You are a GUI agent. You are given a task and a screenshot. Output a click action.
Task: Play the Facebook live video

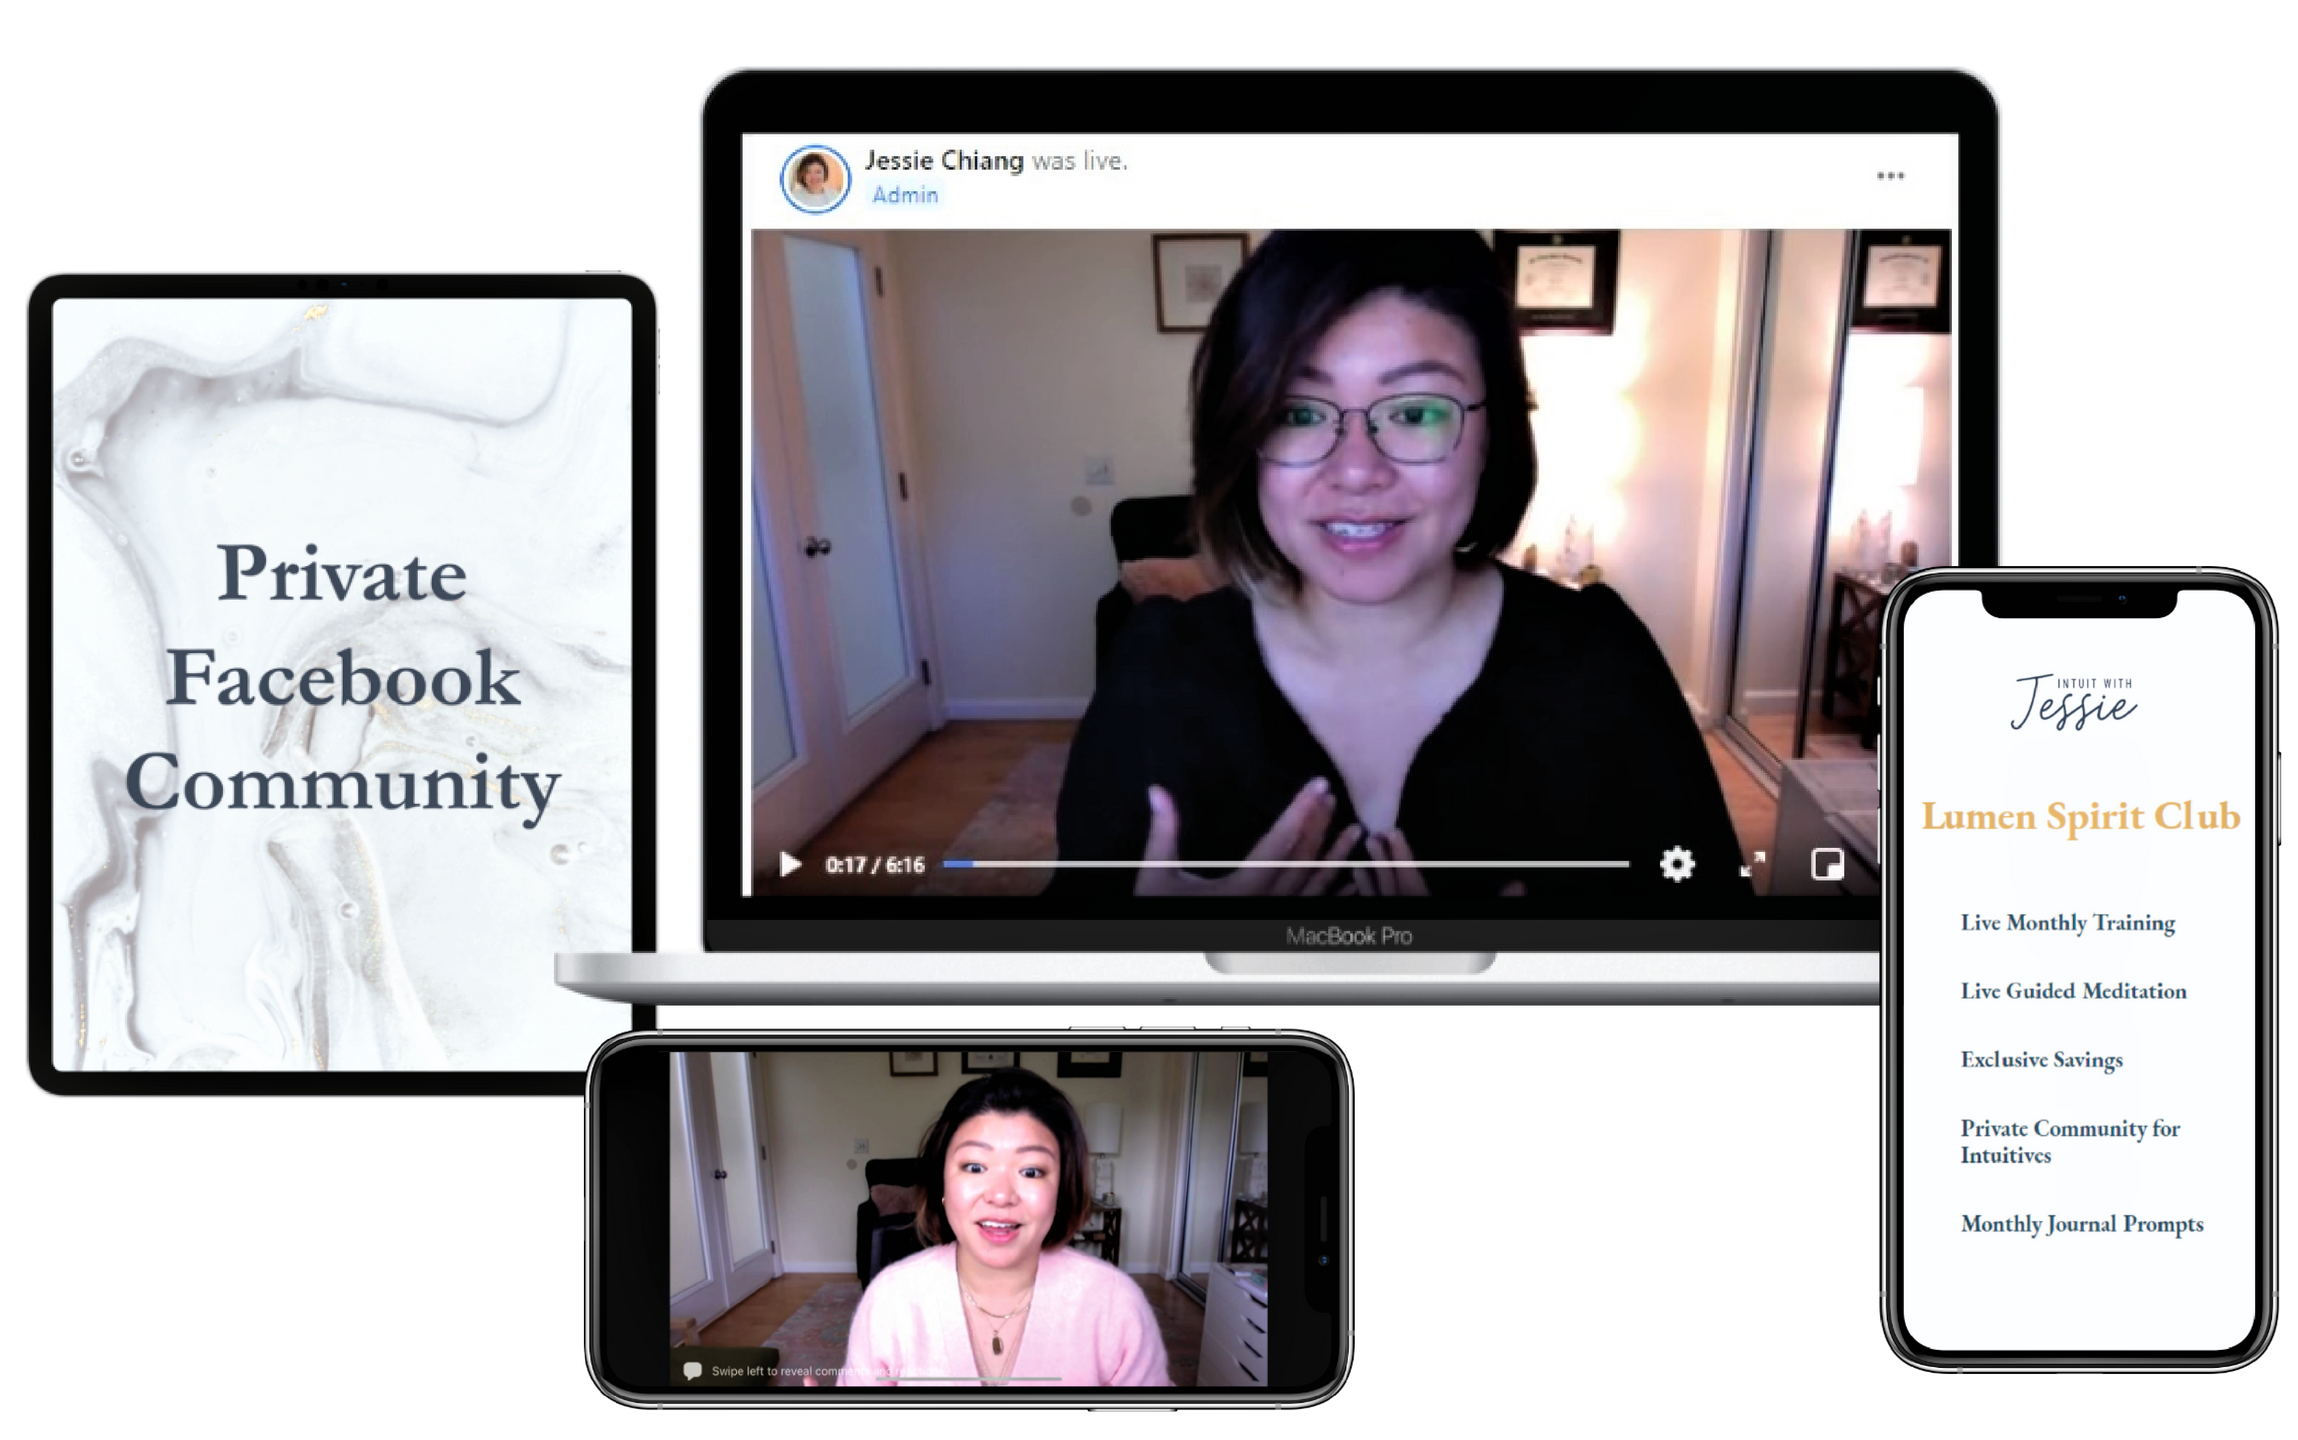coord(790,865)
